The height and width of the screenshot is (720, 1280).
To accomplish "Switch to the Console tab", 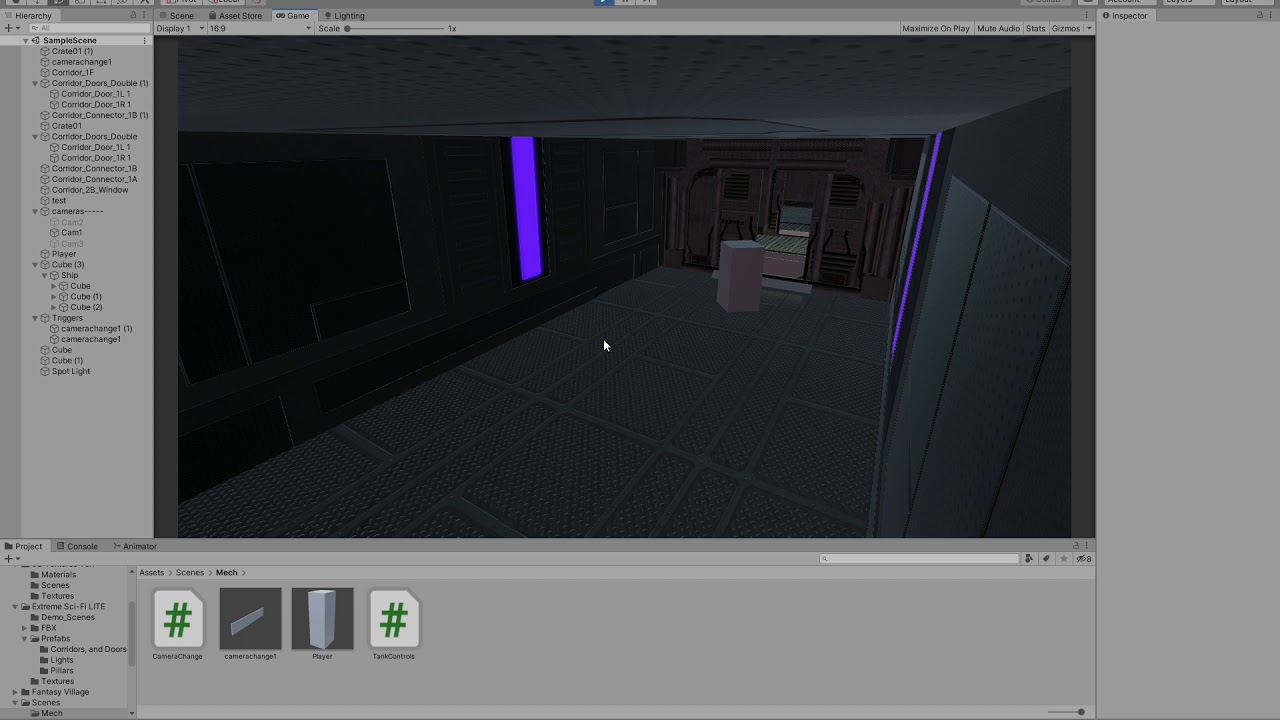I will click(x=77, y=546).
